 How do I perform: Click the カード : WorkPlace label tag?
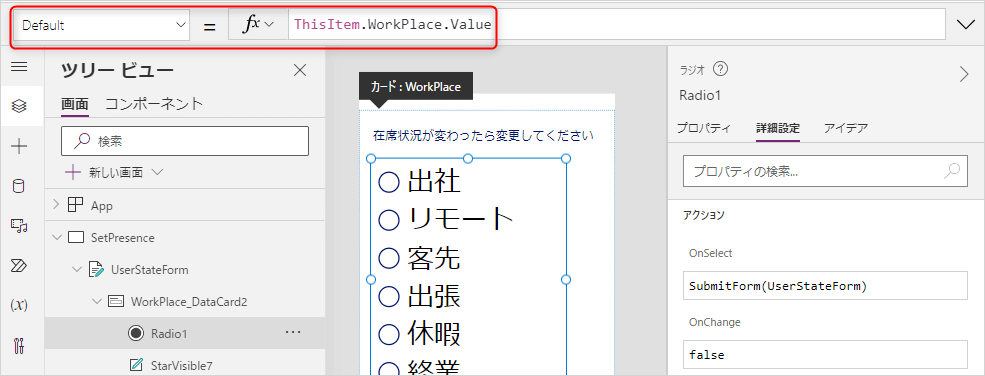(415, 87)
